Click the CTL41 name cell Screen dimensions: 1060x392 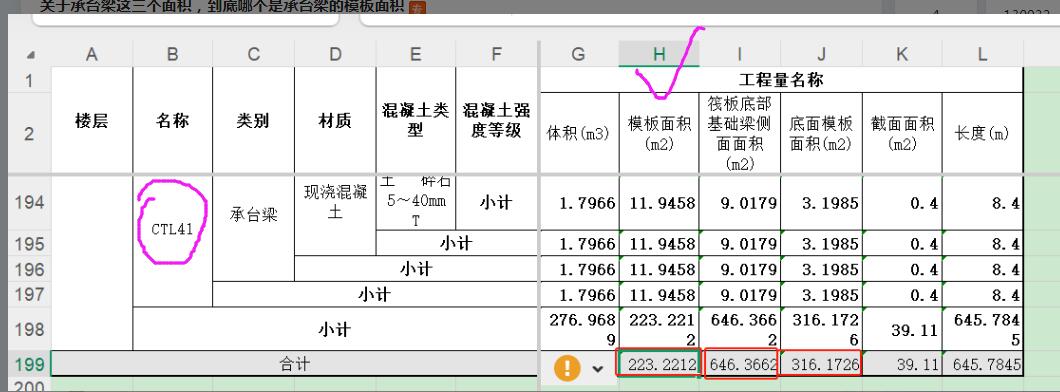click(x=172, y=228)
